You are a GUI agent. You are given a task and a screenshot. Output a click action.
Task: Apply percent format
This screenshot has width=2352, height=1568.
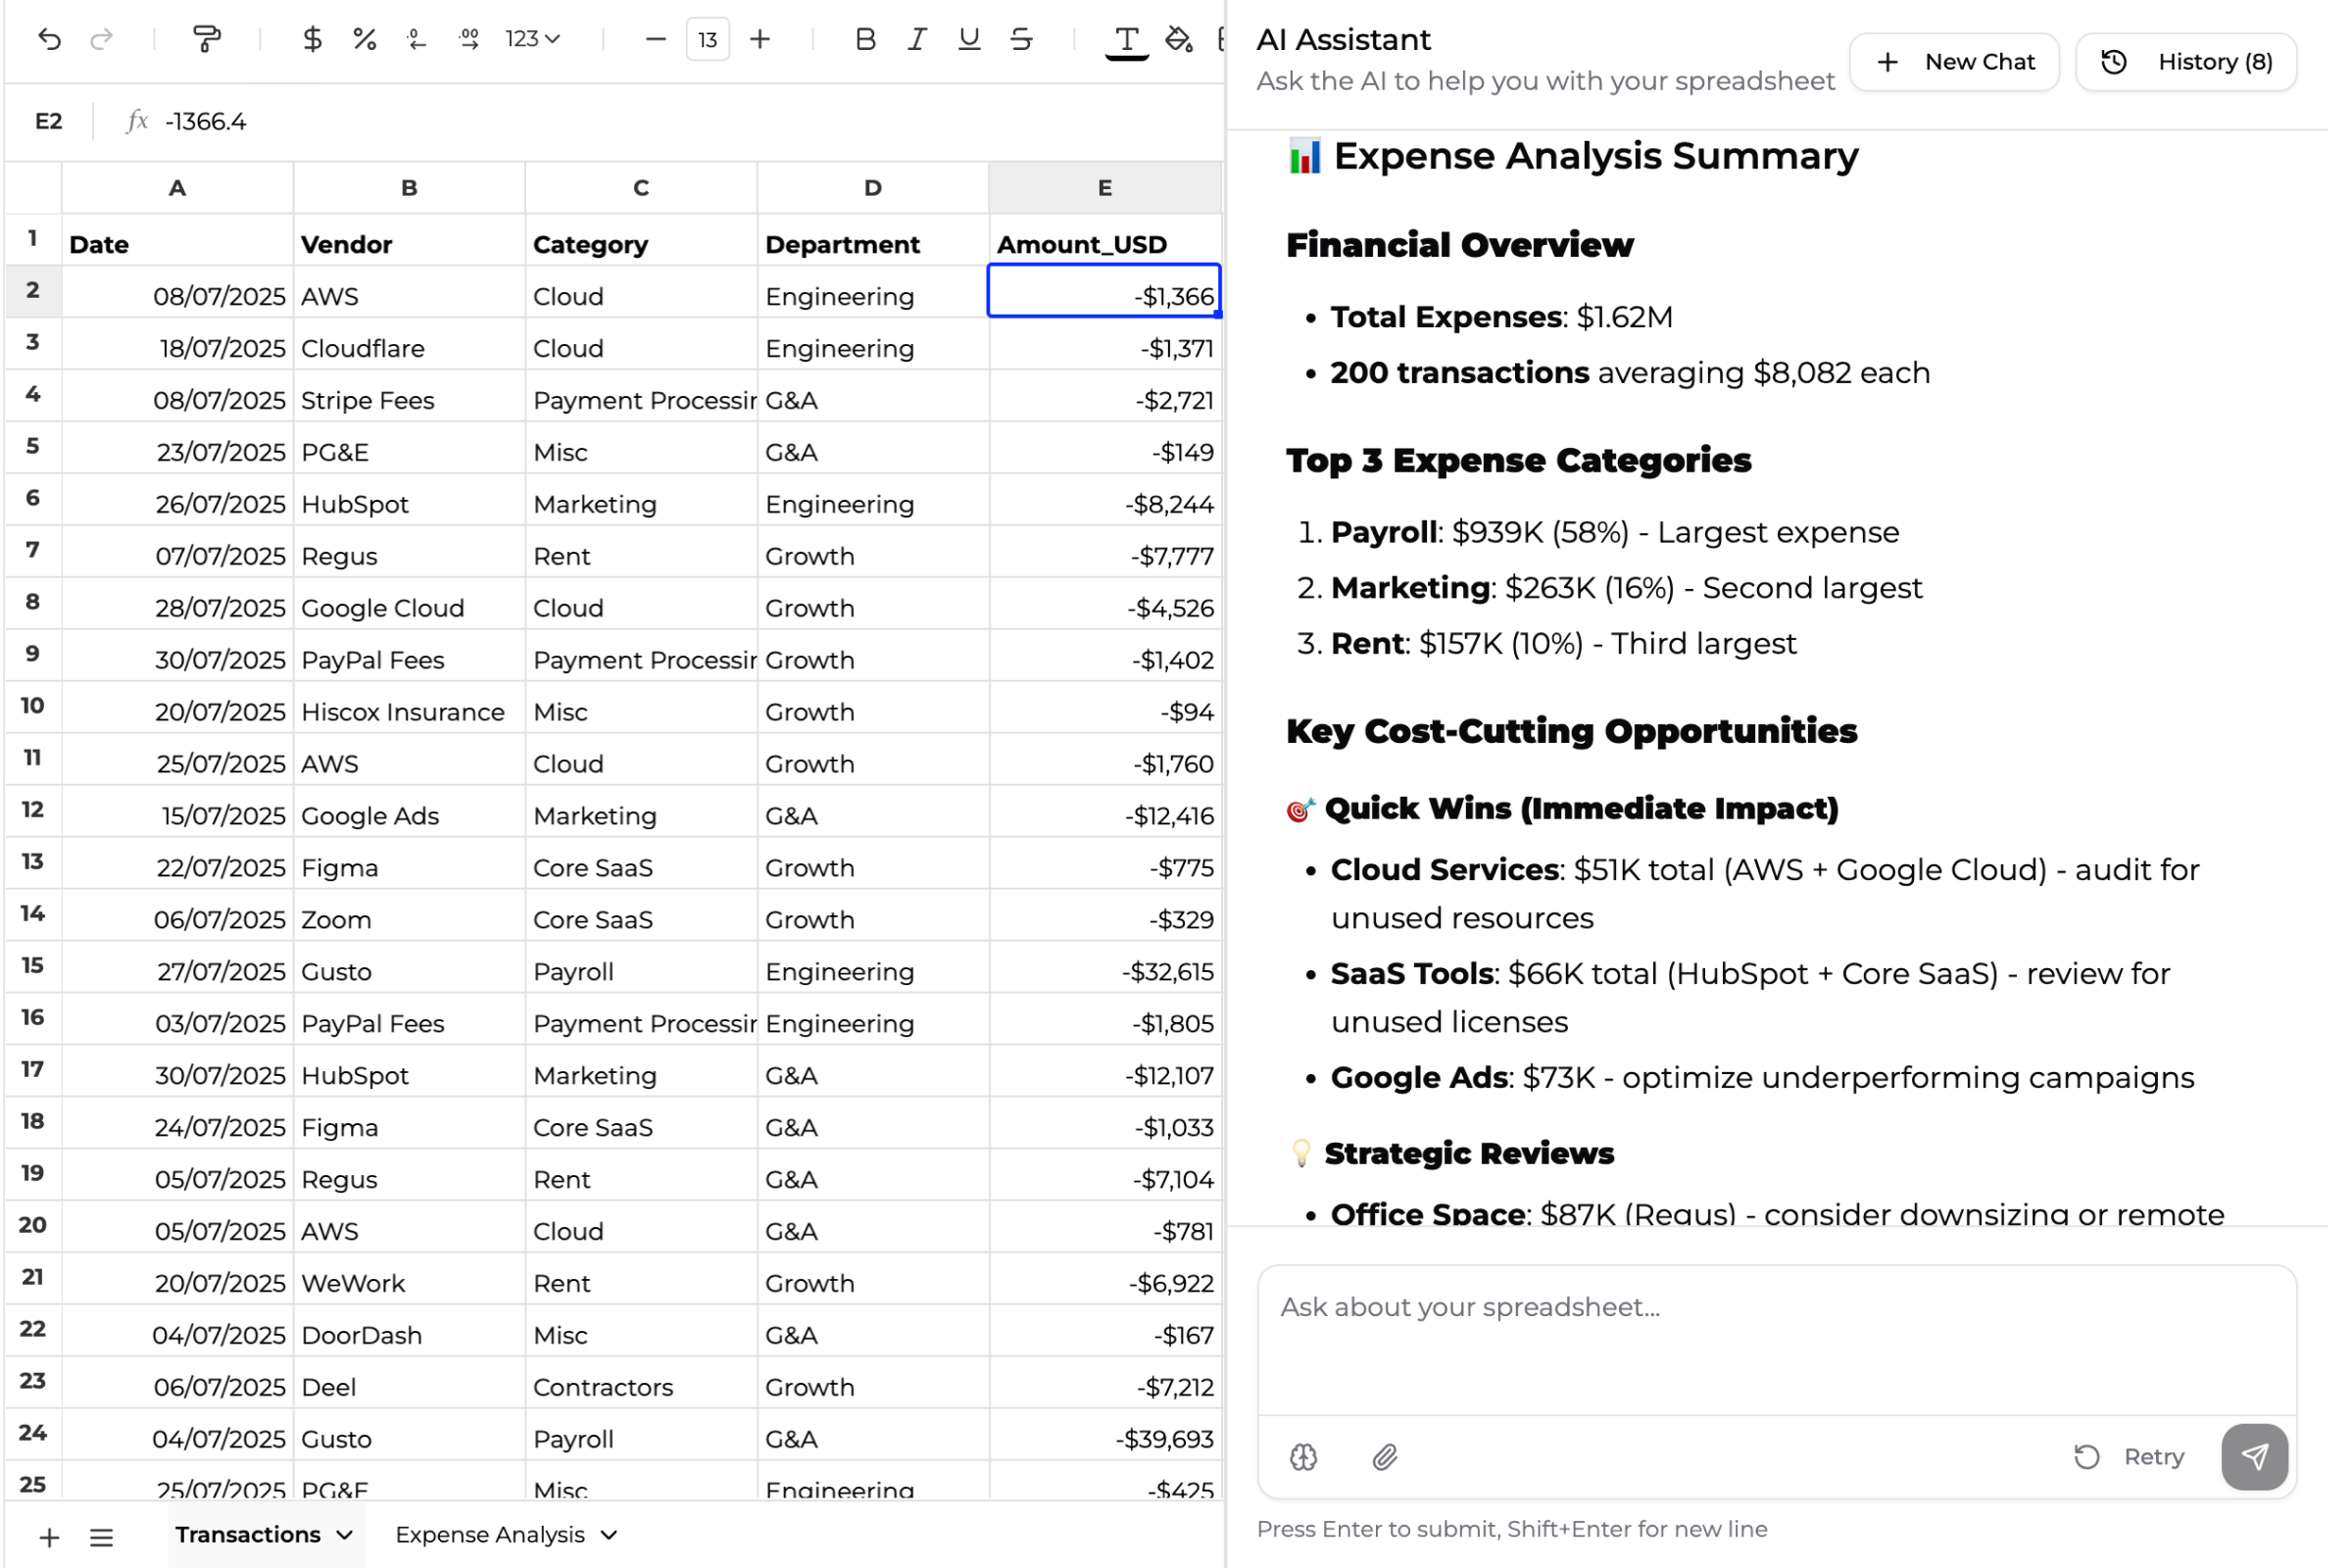364,39
